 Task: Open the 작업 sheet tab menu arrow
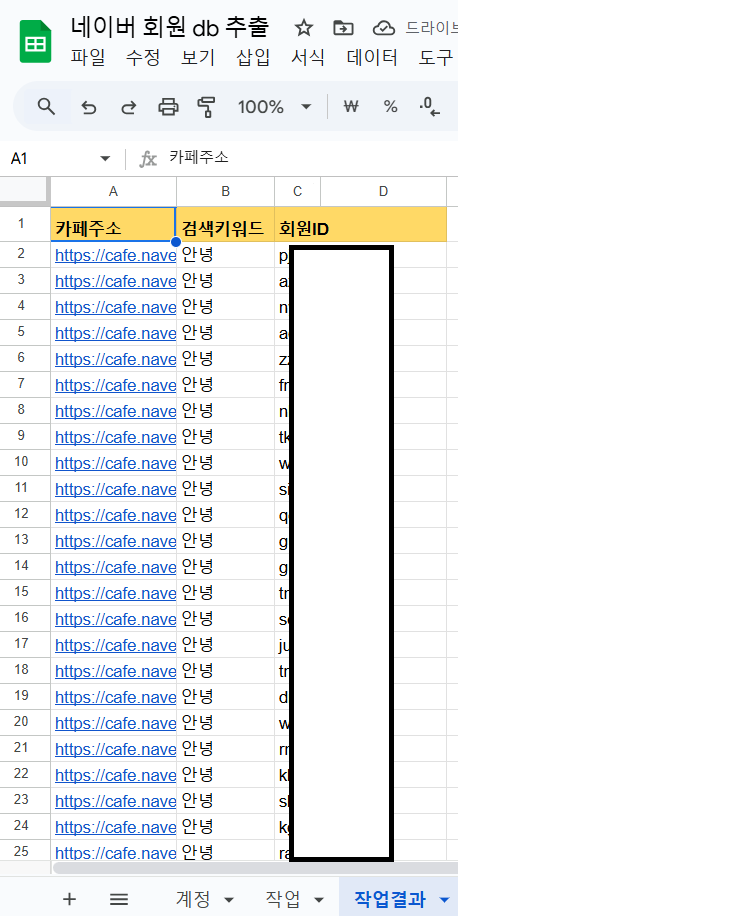(x=319, y=900)
